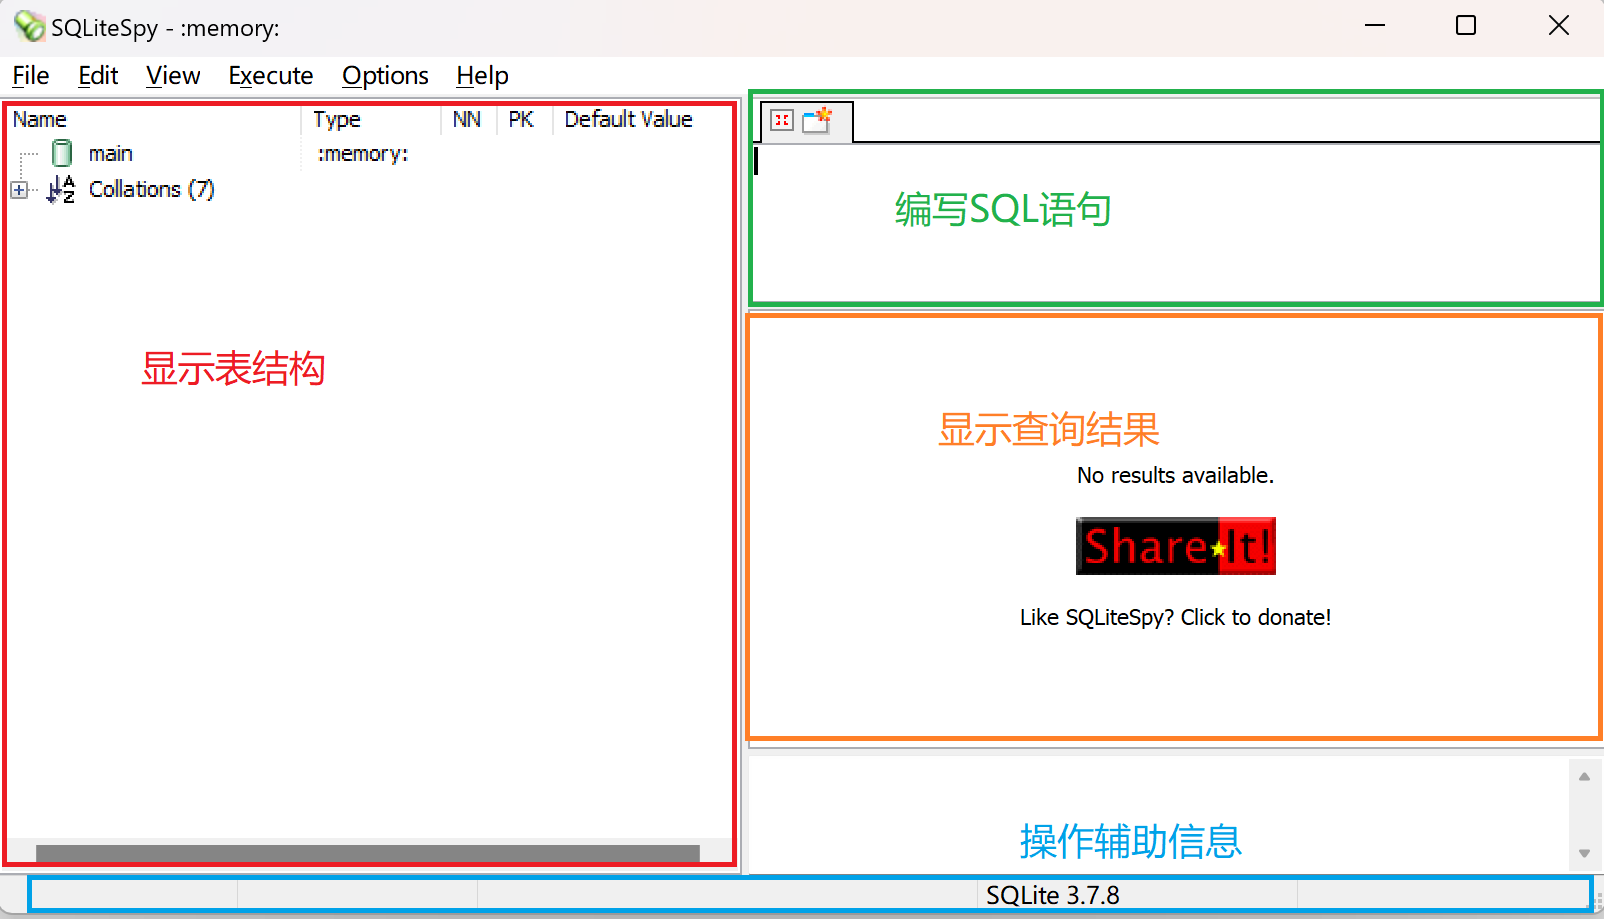Click the scroll-down arrow of the help pane
1604x919 pixels.
(1584, 855)
